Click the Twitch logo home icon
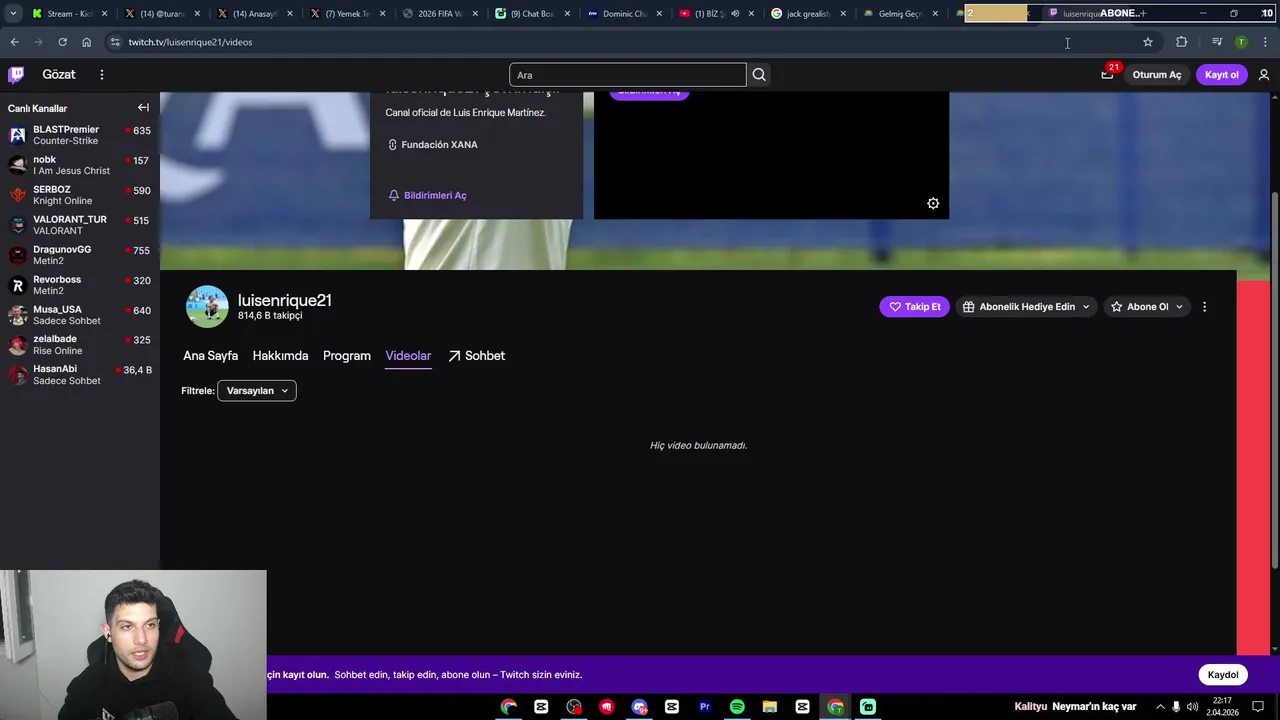The height and width of the screenshot is (720, 1280). click(16, 74)
